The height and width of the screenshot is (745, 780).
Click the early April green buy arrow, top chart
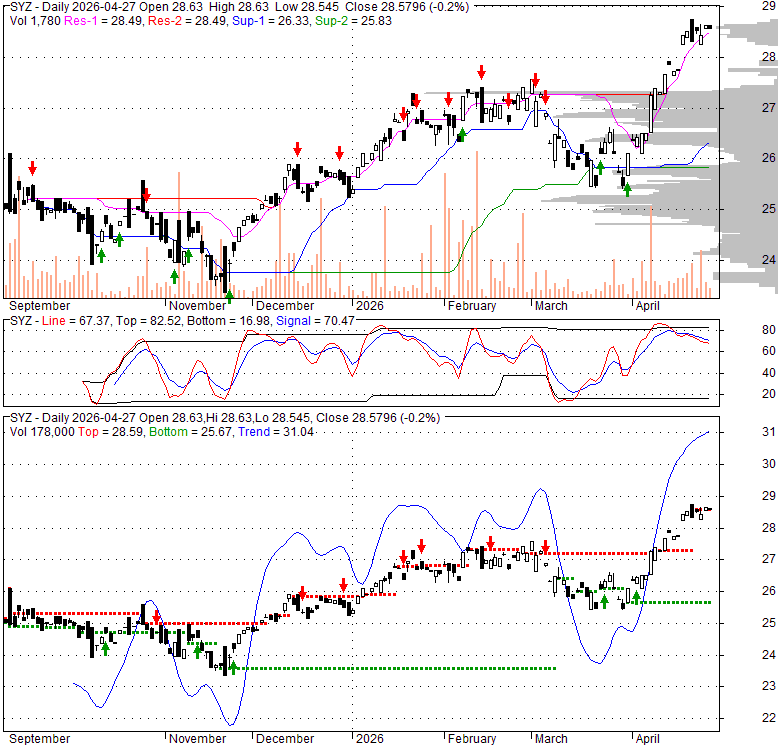pos(627,189)
